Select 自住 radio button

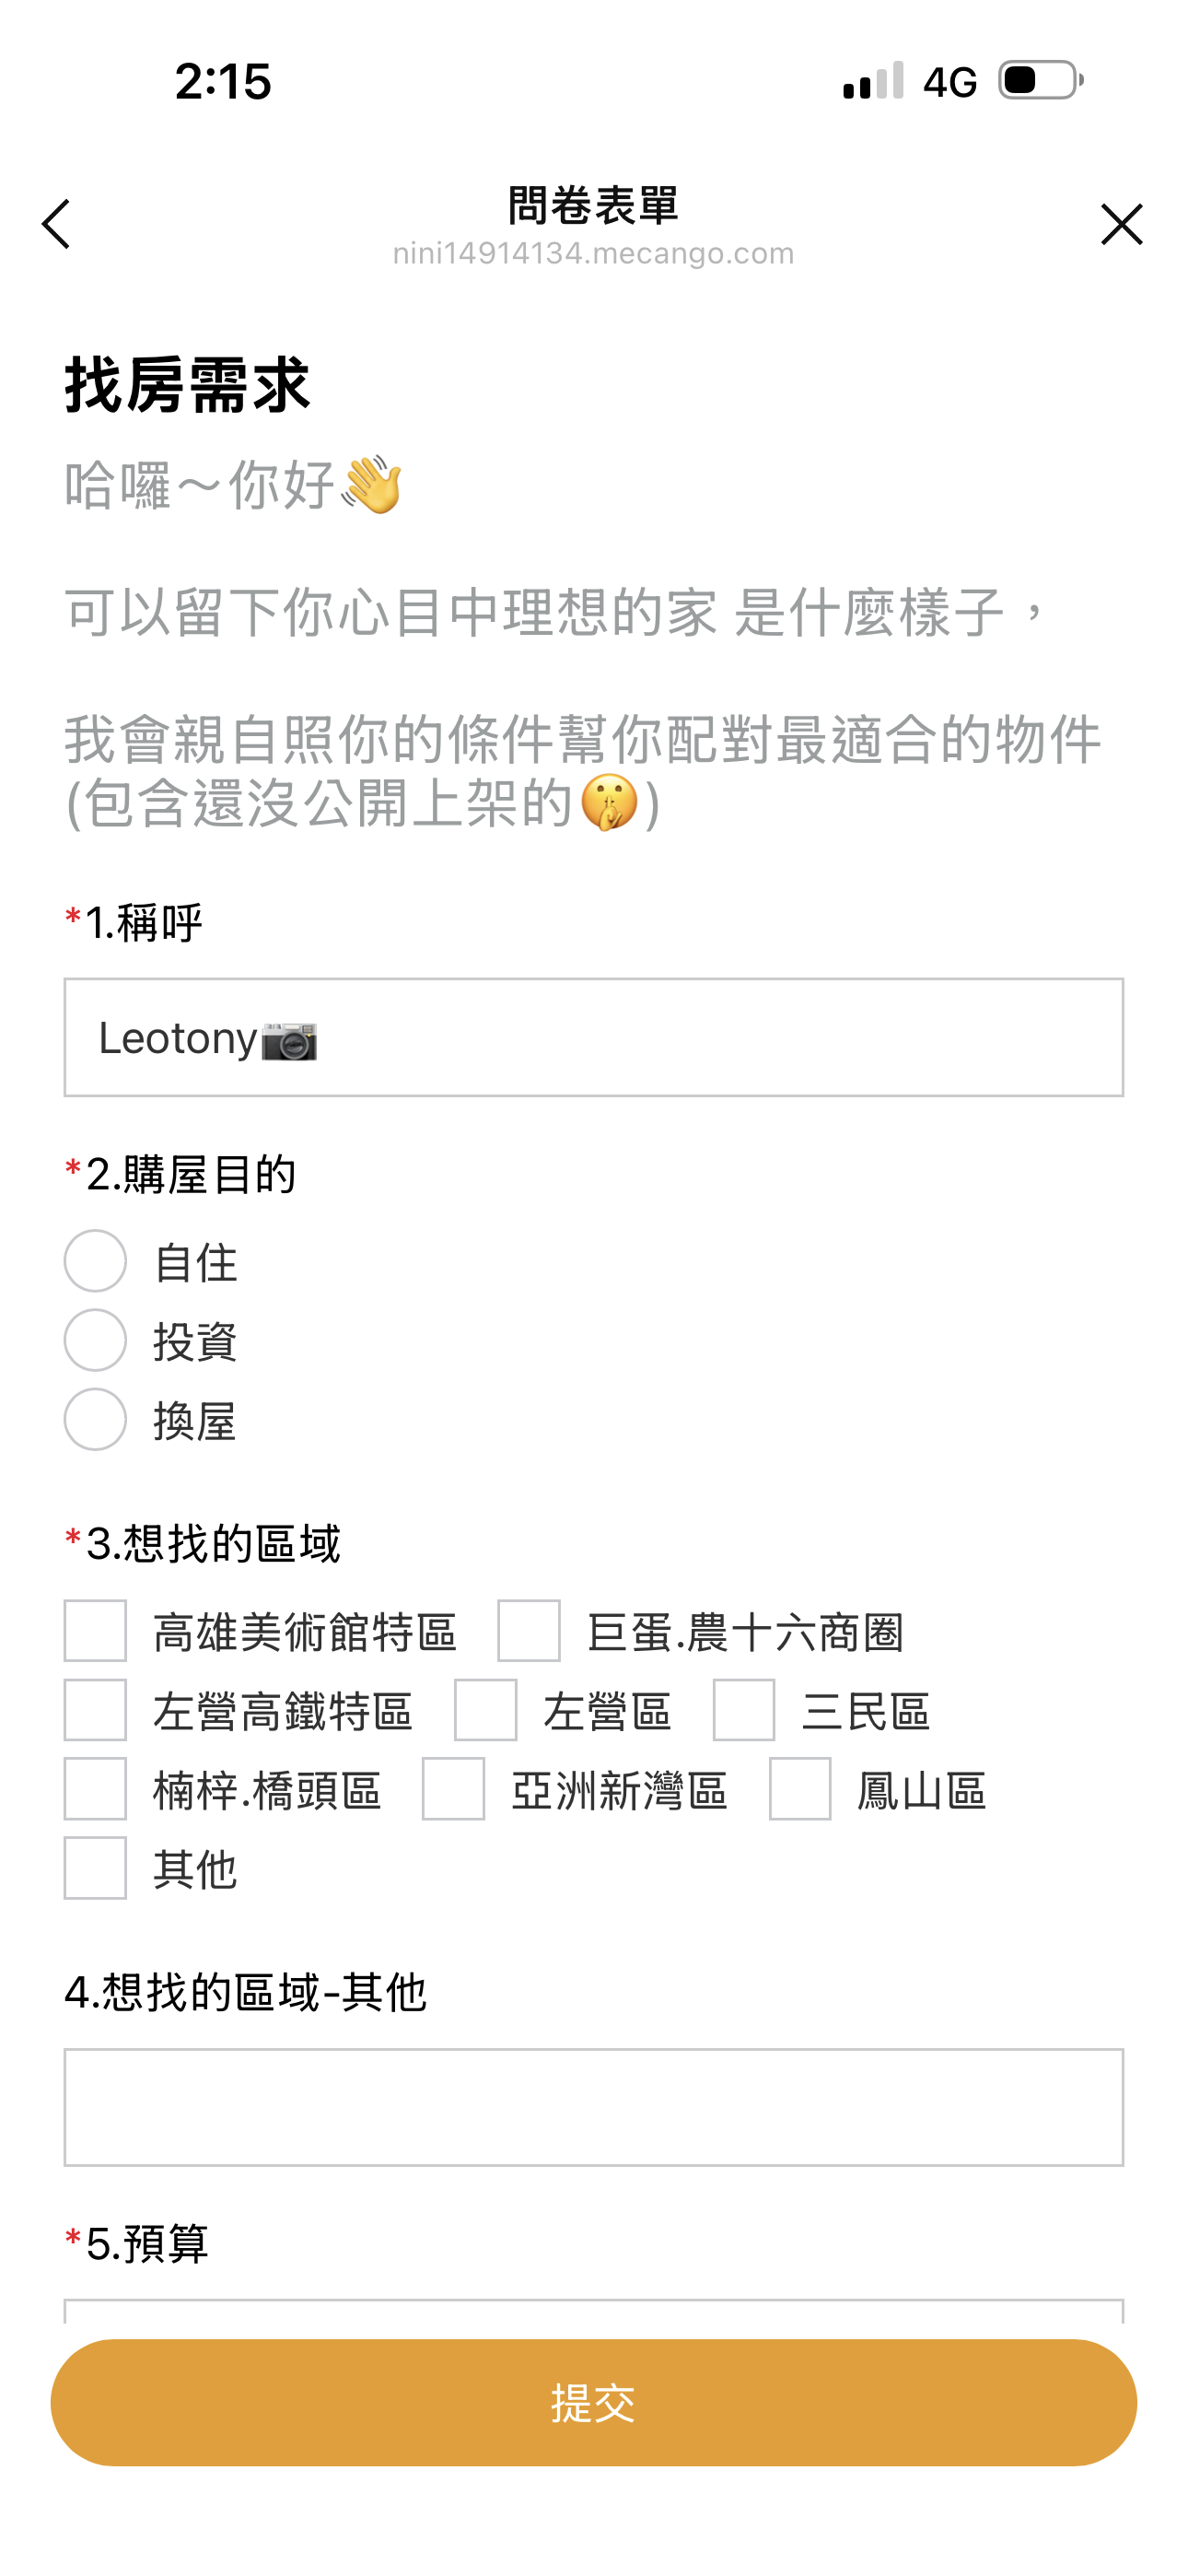point(95,1261)
